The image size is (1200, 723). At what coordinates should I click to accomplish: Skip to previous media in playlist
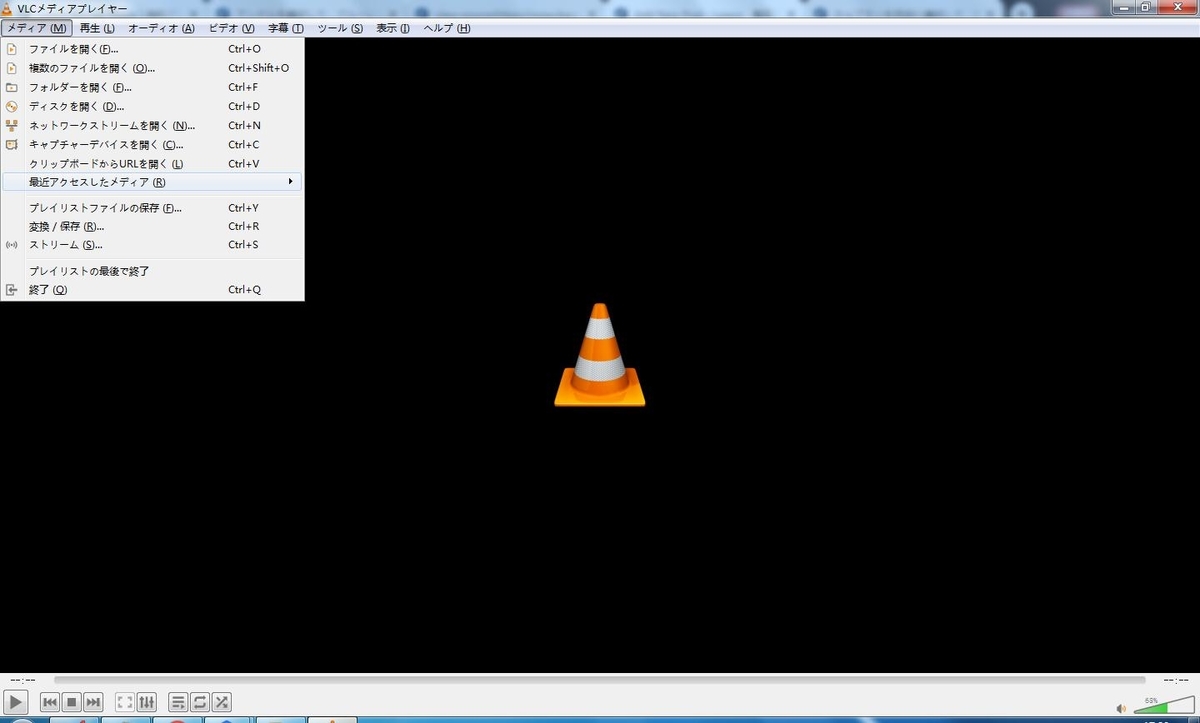pos(50,703)
